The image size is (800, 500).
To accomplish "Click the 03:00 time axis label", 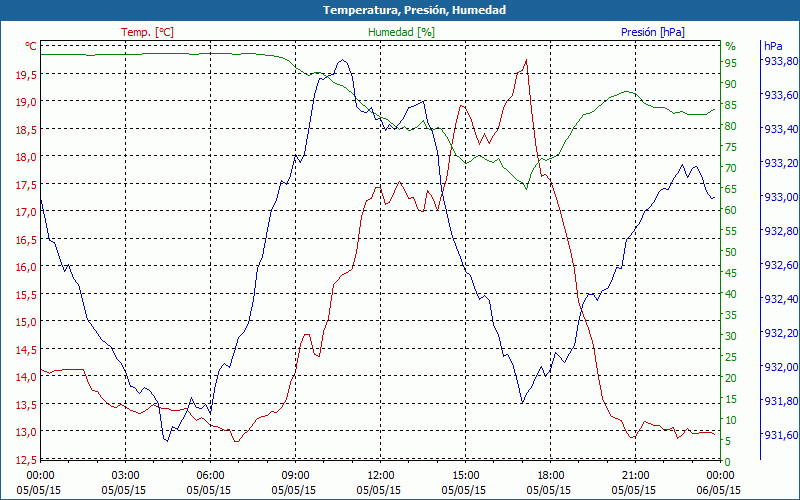I will pos(125,474).
